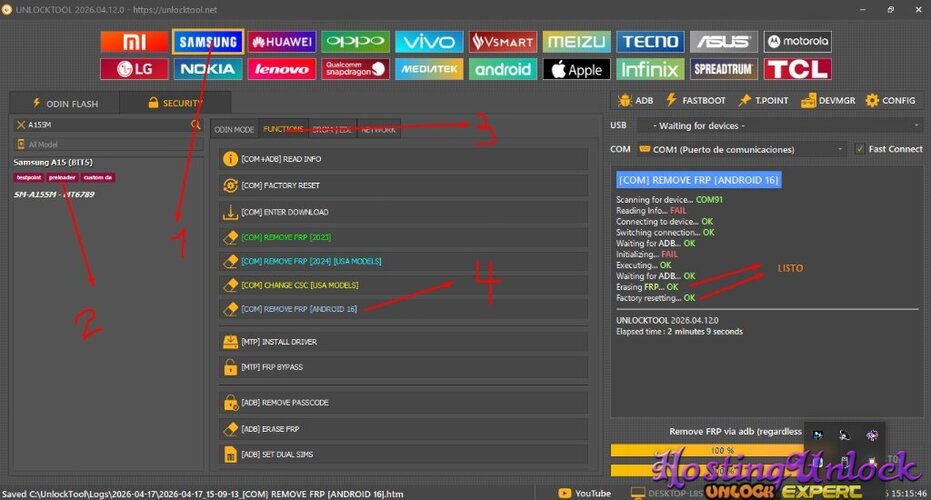Switch to the FUNCTIONS tab
Image resolution: width=931 pixels, height=500 pixels.
coord(283,129)
